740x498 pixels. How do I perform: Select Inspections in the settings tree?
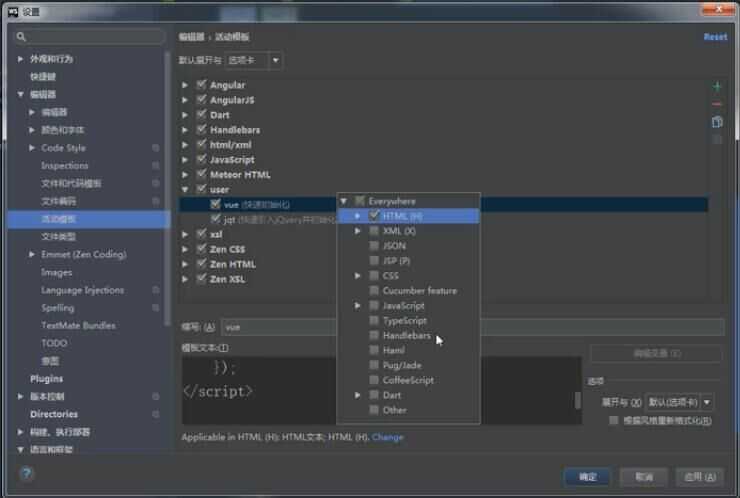tap(64, 166)
